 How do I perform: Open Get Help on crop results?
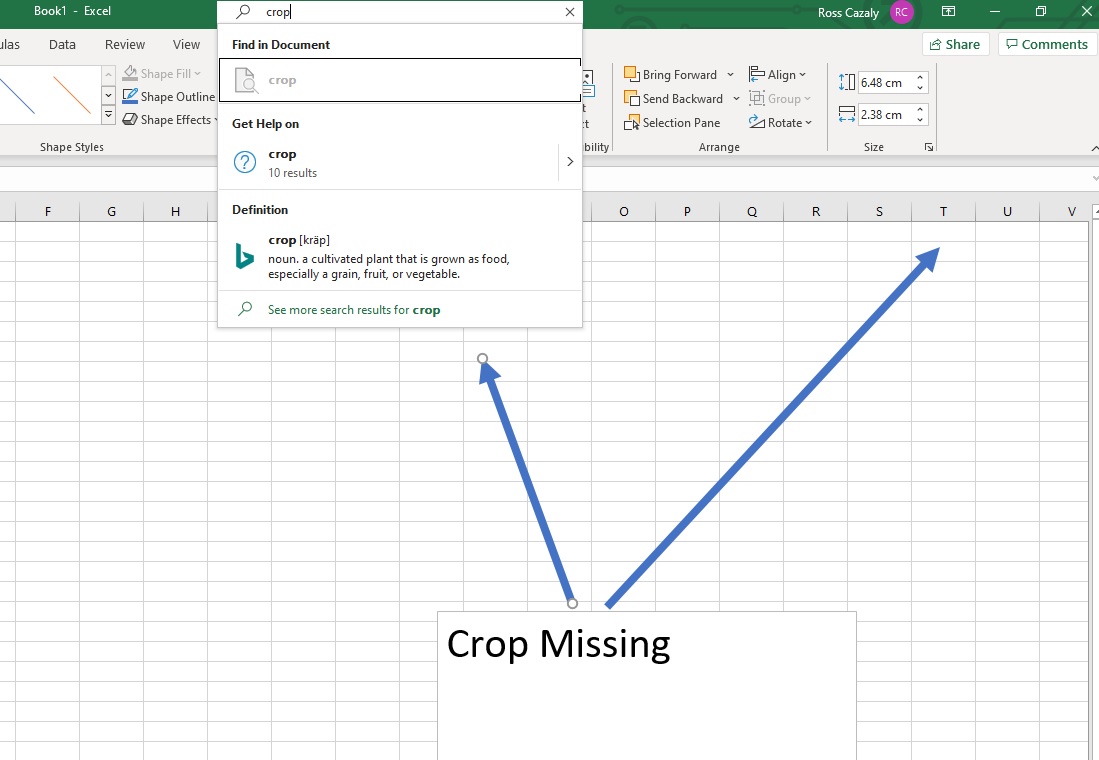[388, 163]
